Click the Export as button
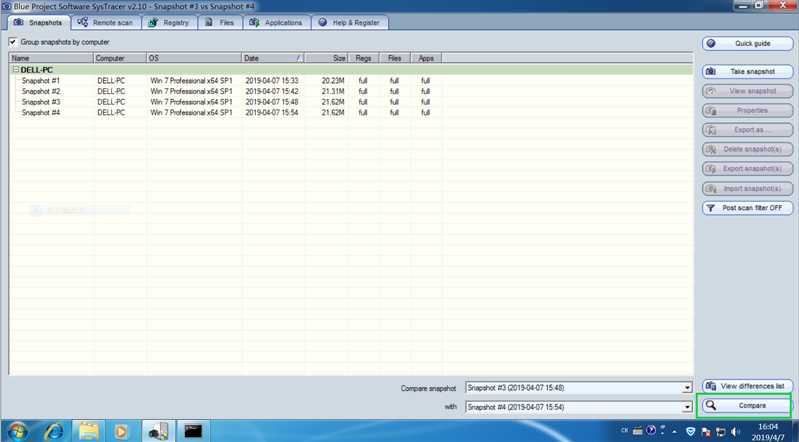799x442 pixels. (748, 130)
